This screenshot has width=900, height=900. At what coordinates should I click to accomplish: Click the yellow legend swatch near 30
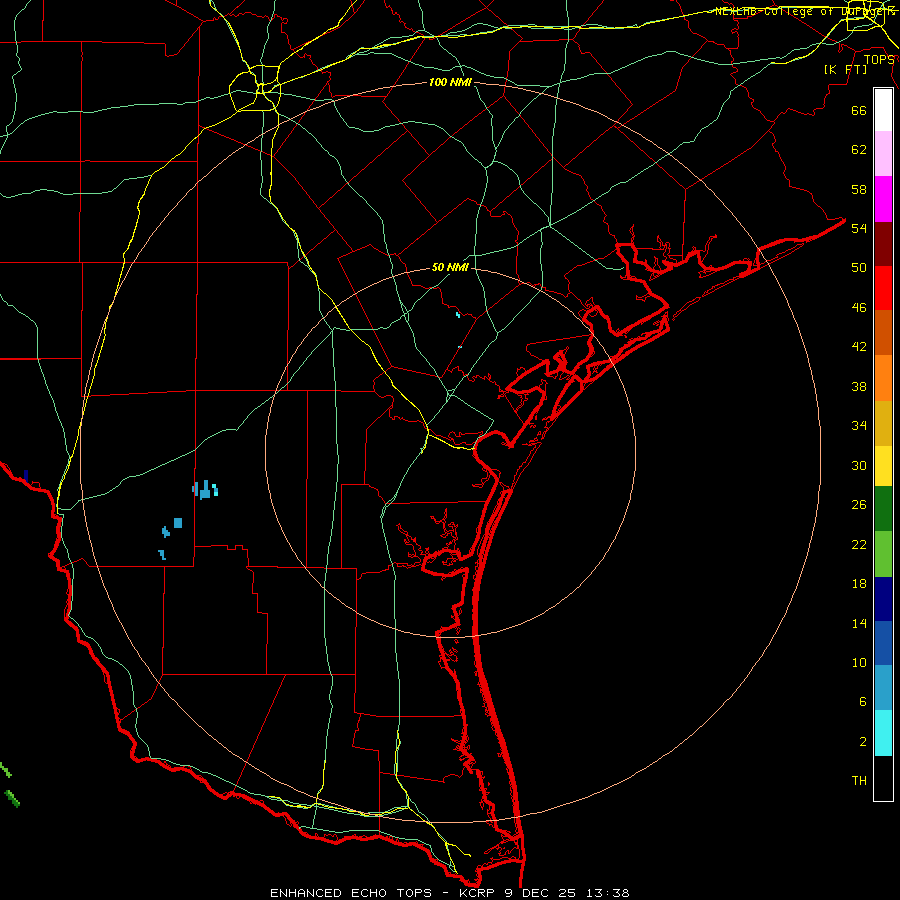(883, 465)
